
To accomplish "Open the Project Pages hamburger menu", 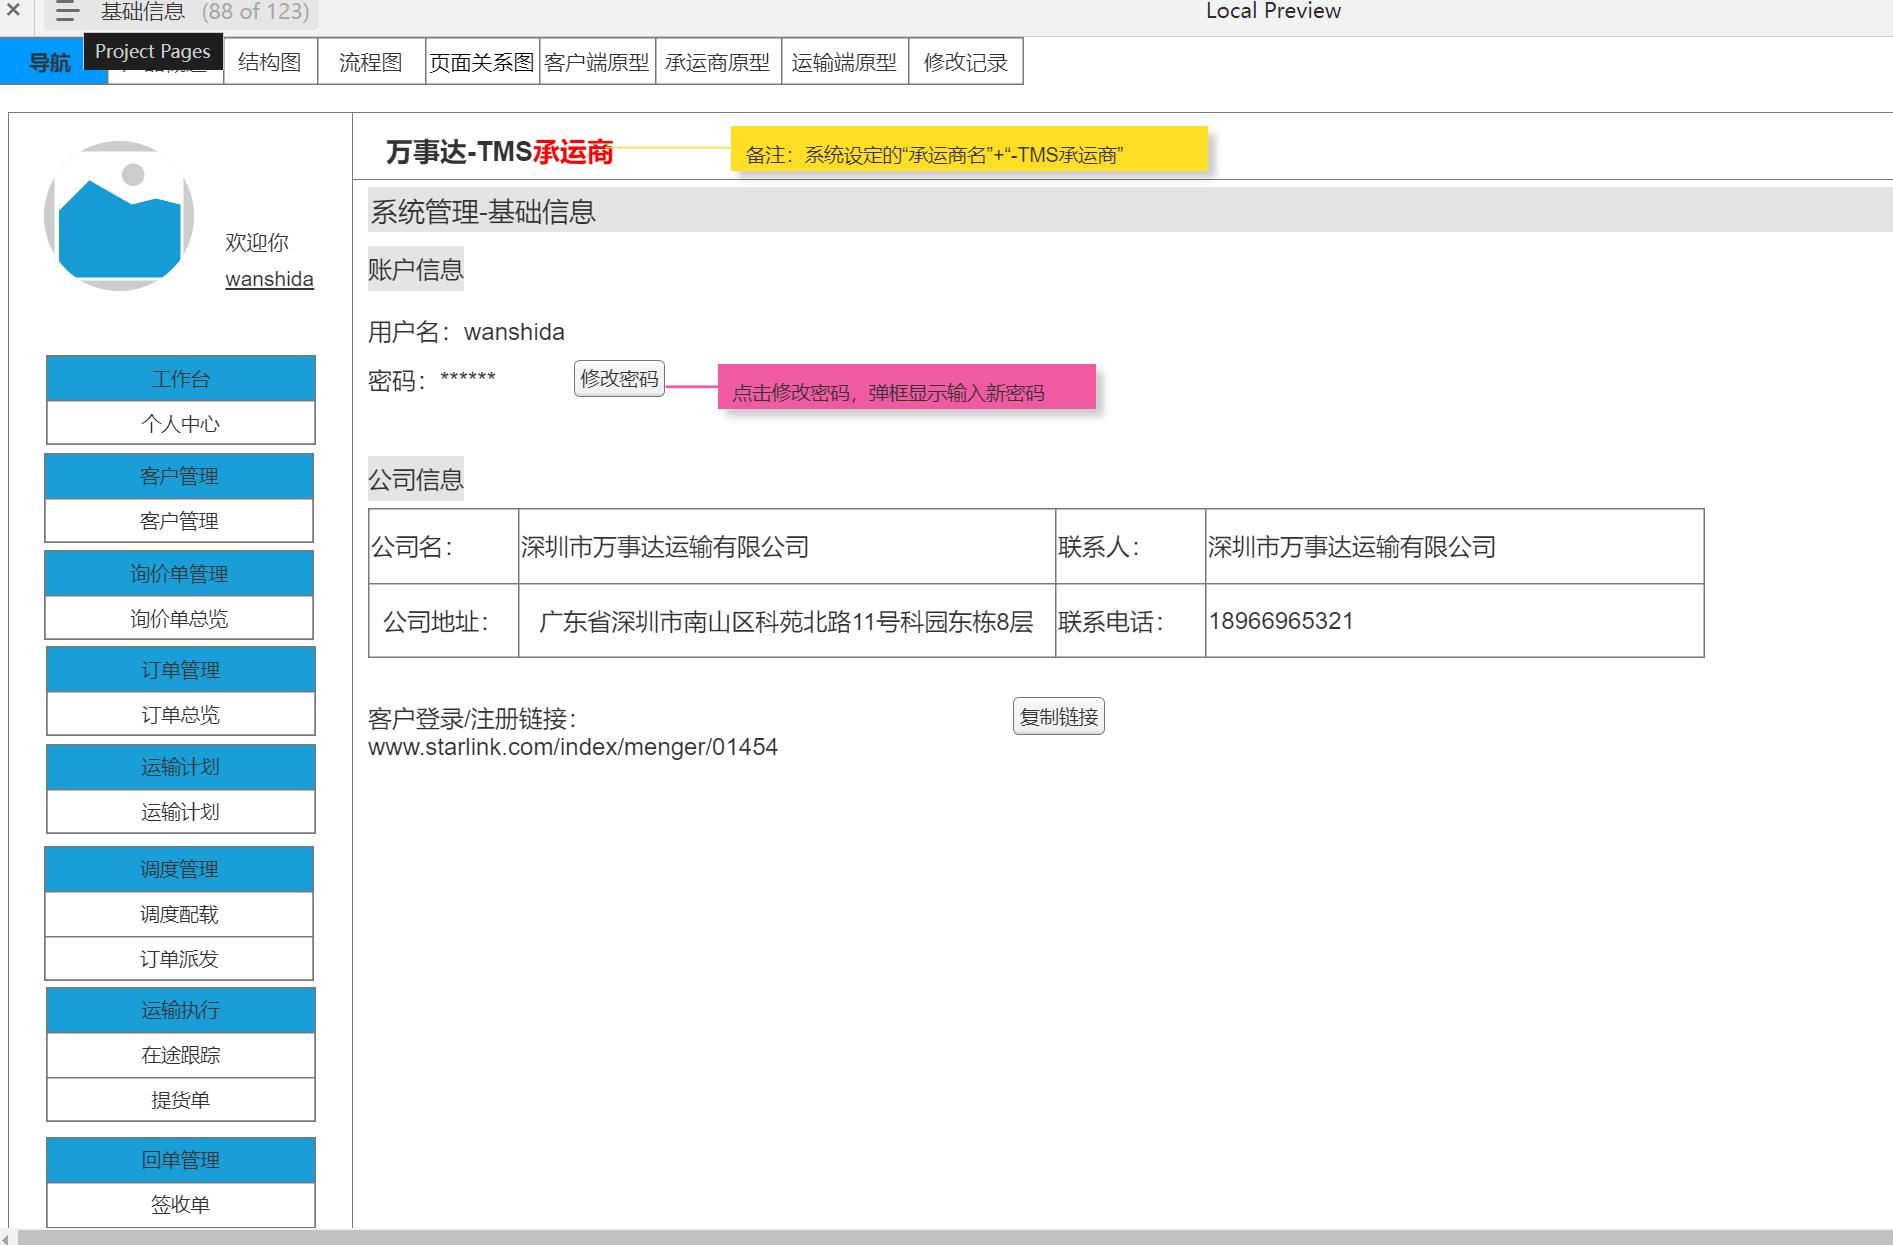I will click(x=67, y=12).
